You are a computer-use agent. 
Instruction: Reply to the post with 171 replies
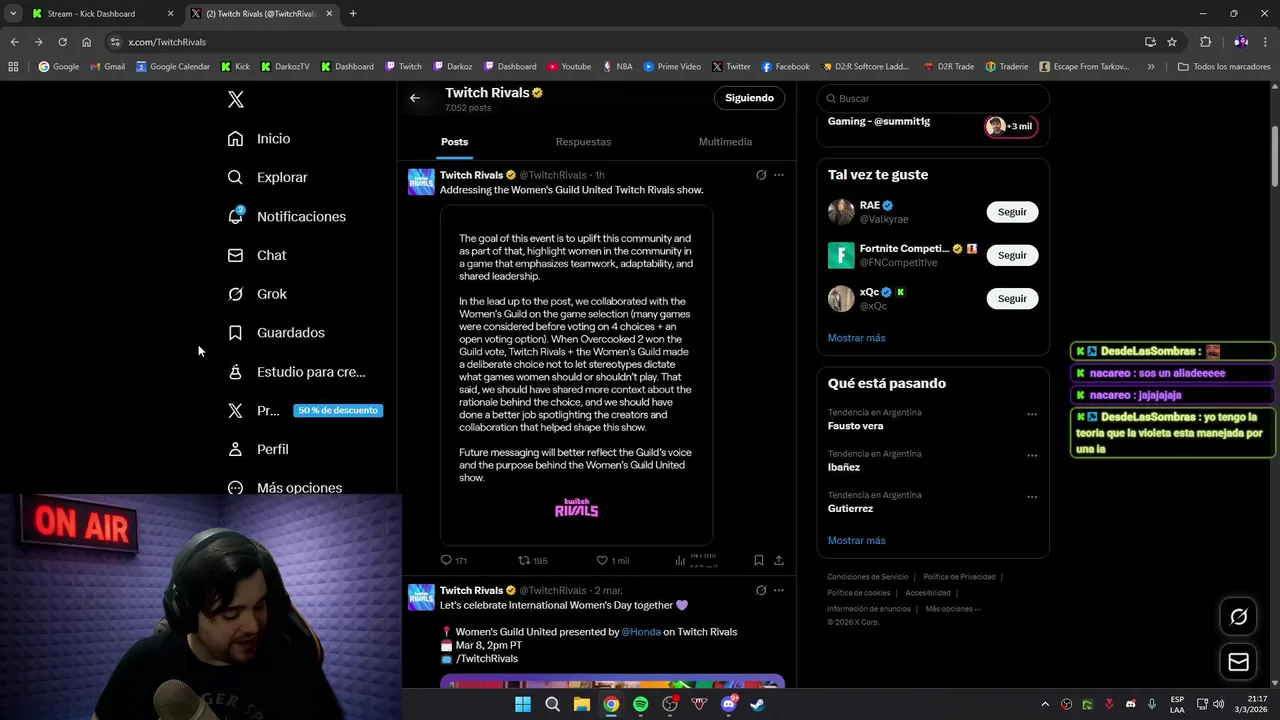tap(454, 561)
